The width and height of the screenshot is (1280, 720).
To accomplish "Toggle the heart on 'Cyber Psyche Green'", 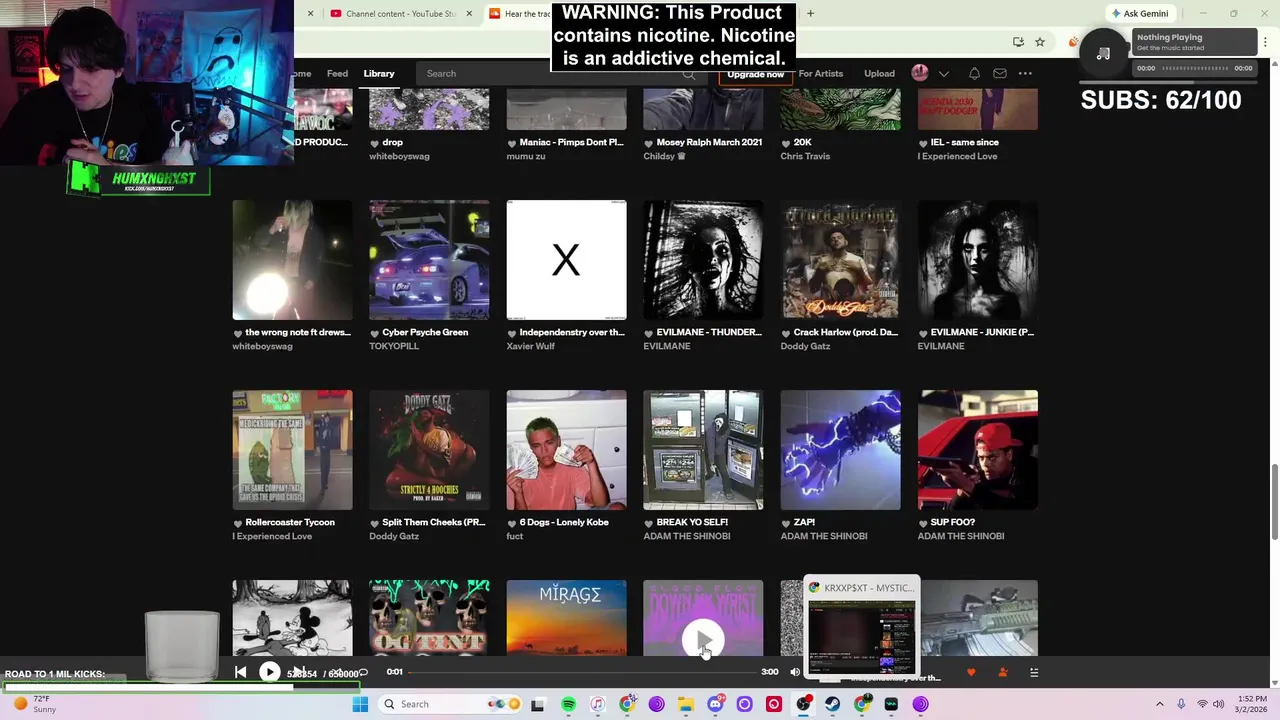I will [x=374, y=333].
